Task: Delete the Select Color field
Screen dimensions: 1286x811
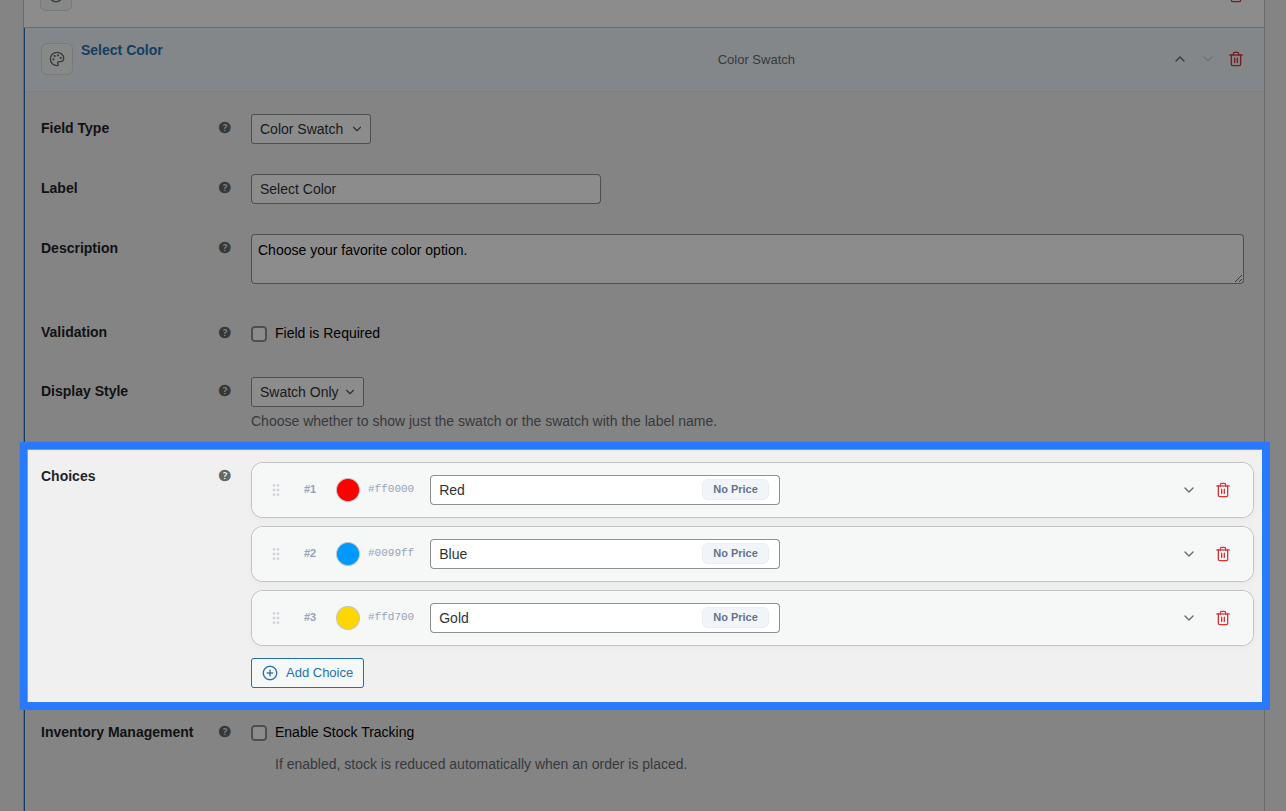Action: [x=1236, y=59]
